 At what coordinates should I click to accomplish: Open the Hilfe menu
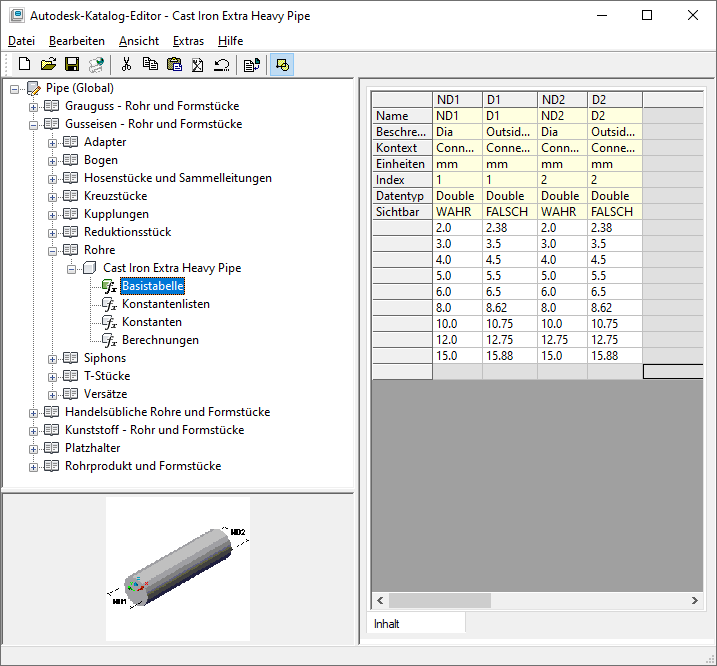pos(230,41)
